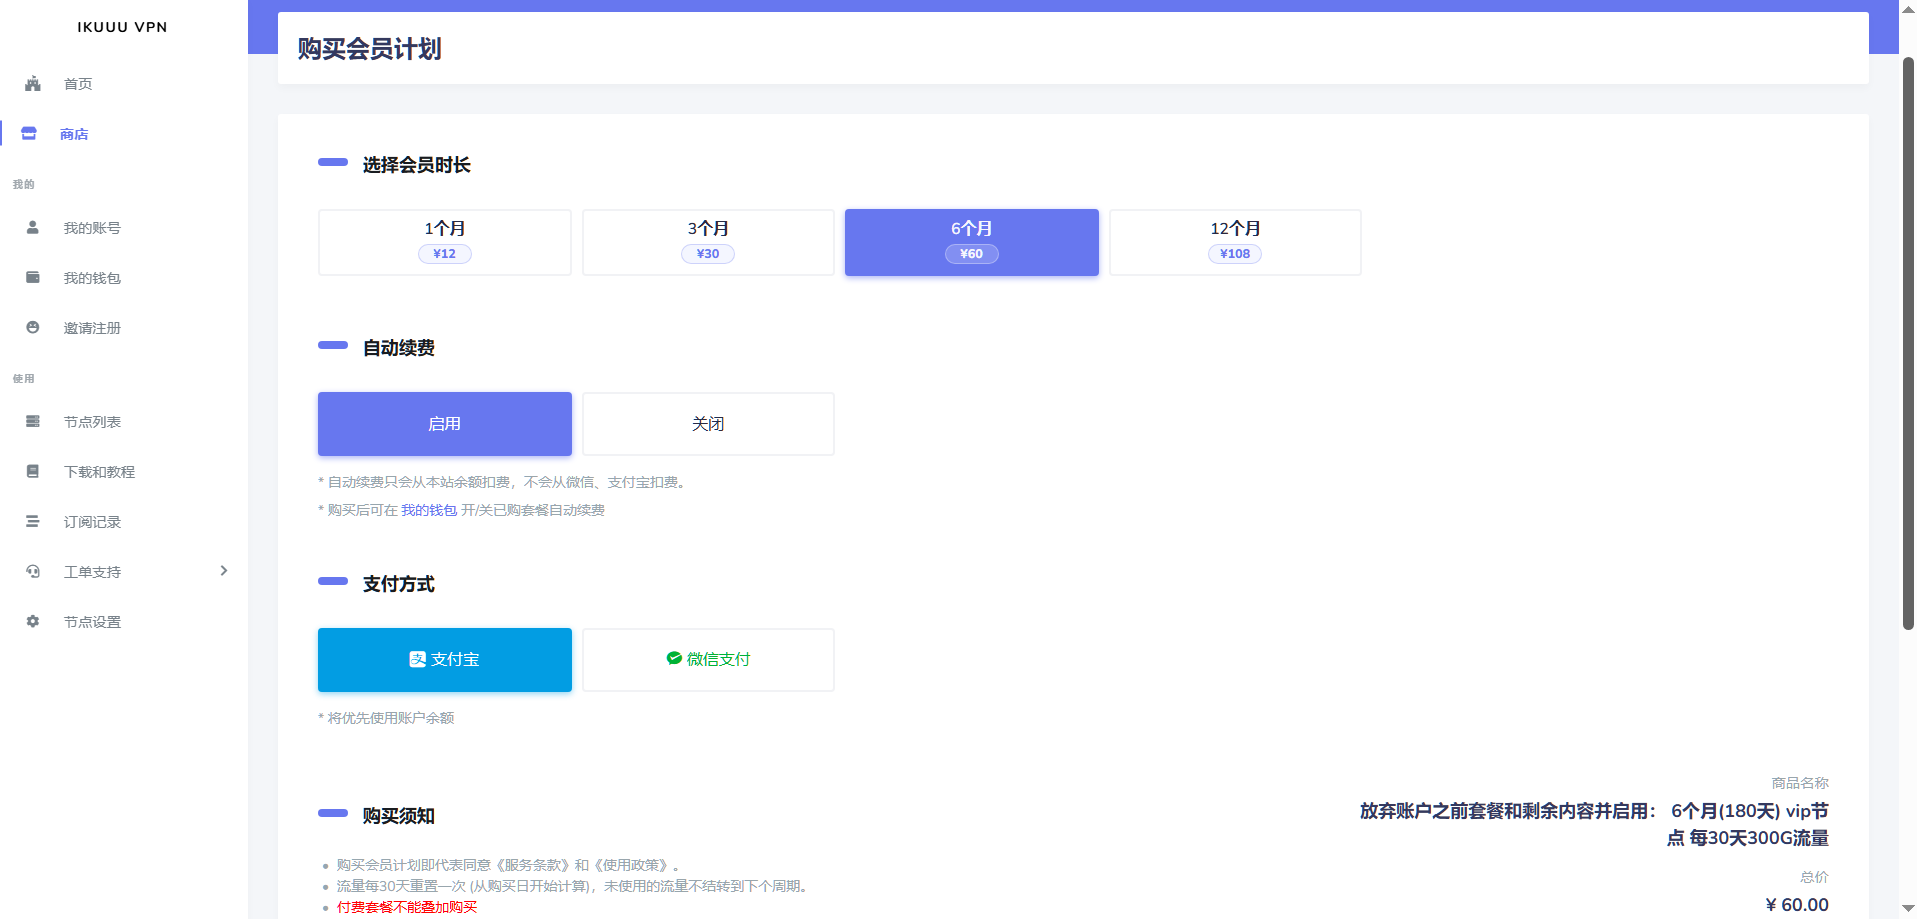Turn off auto-renewal with 关闭

[x=708, y=424]
